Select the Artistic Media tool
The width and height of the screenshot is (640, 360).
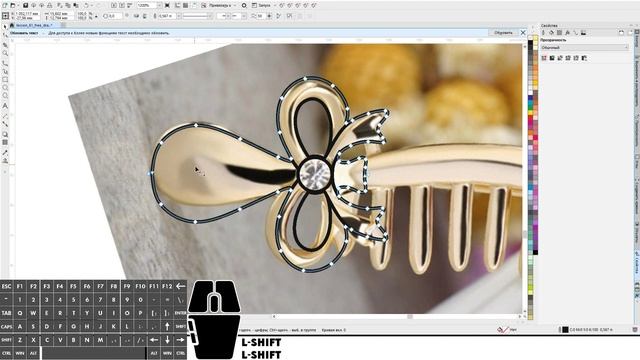pyautogui.click(x=5, y=71)
